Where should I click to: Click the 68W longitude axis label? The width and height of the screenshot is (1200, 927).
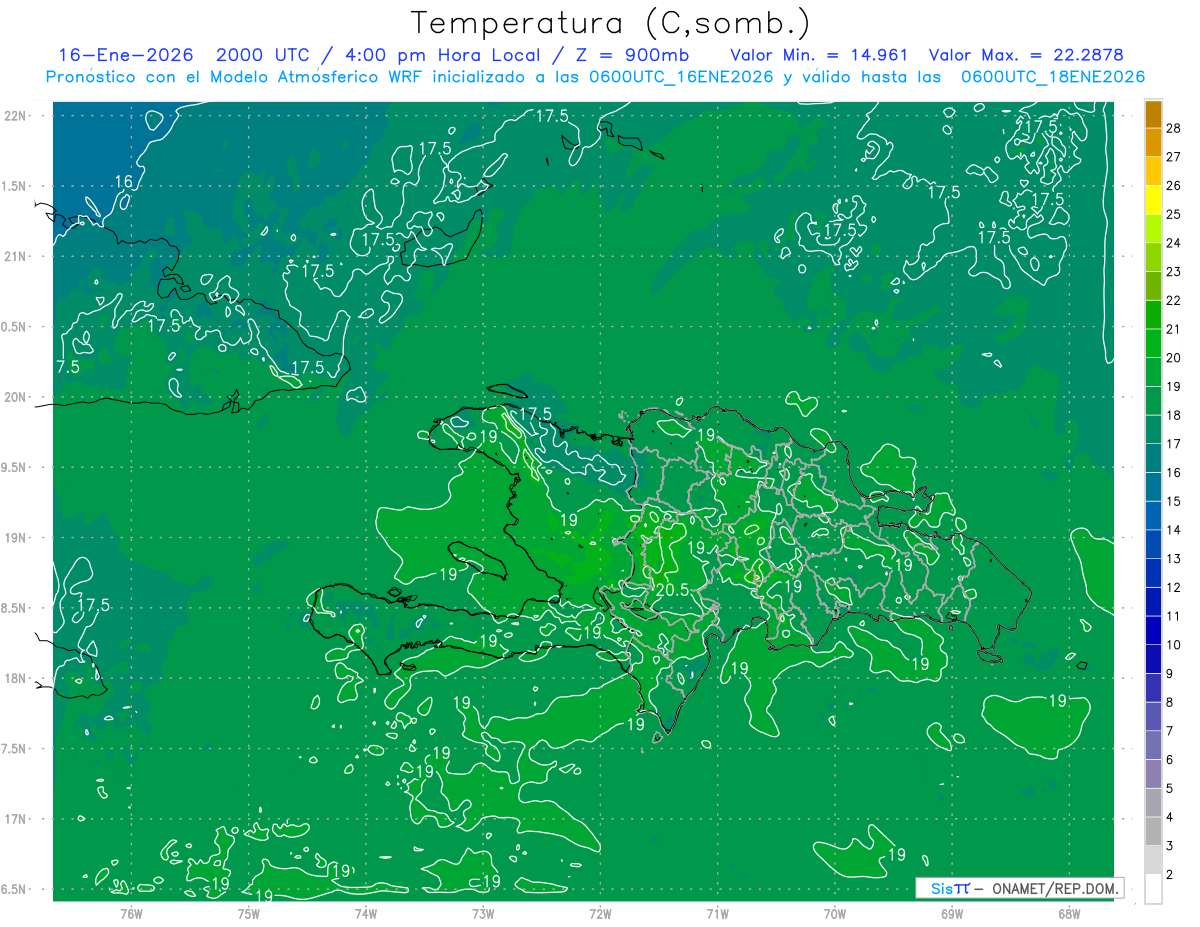[1069, 914]
